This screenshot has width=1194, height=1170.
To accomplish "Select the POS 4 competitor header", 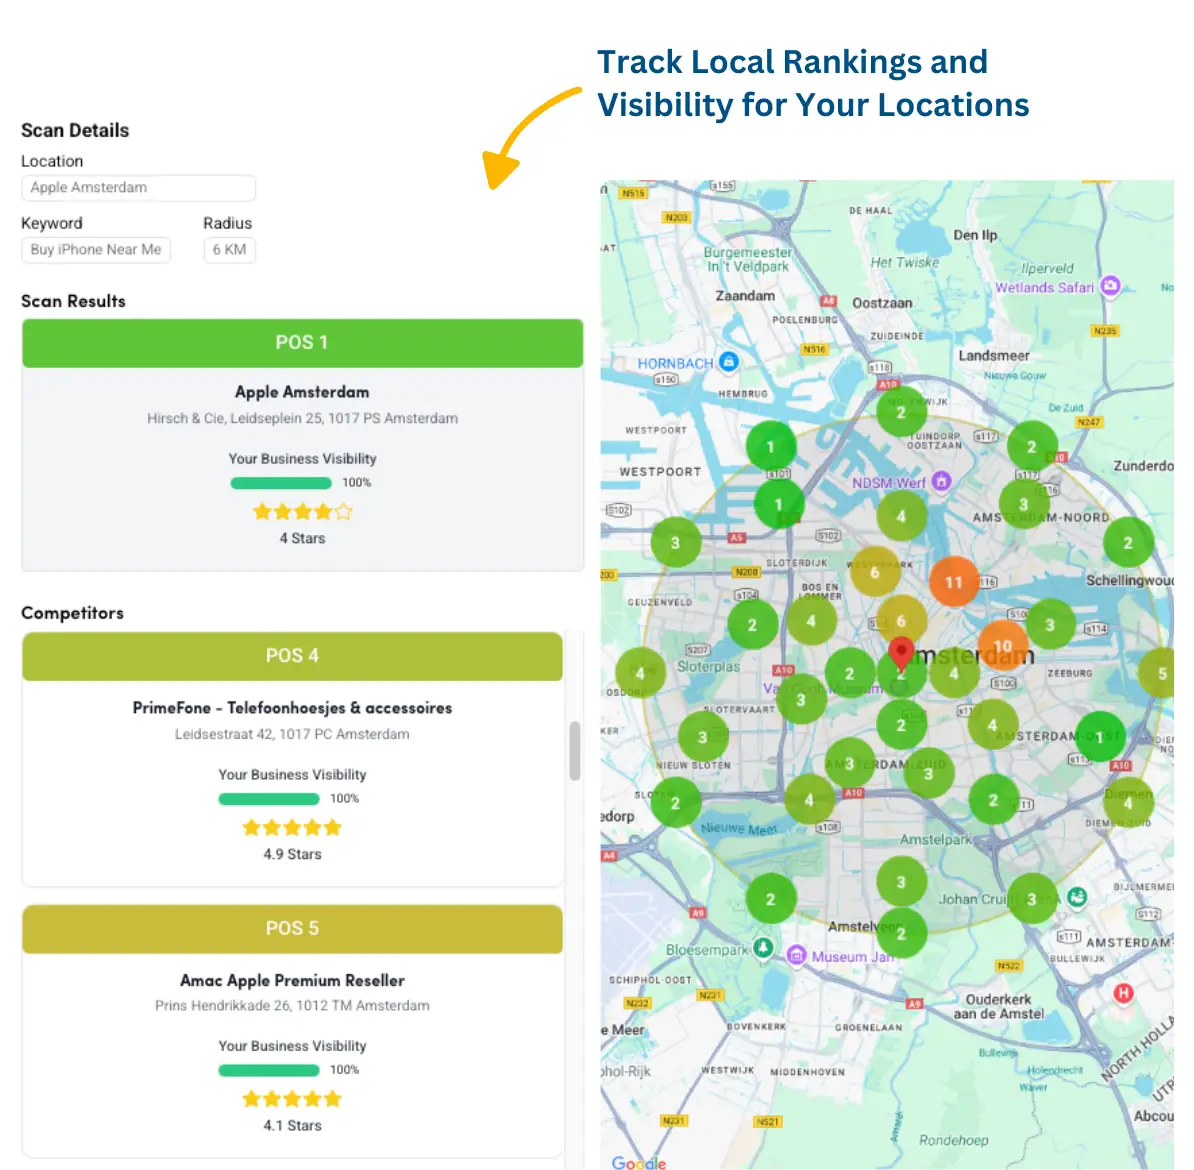I will coord(292,656).
